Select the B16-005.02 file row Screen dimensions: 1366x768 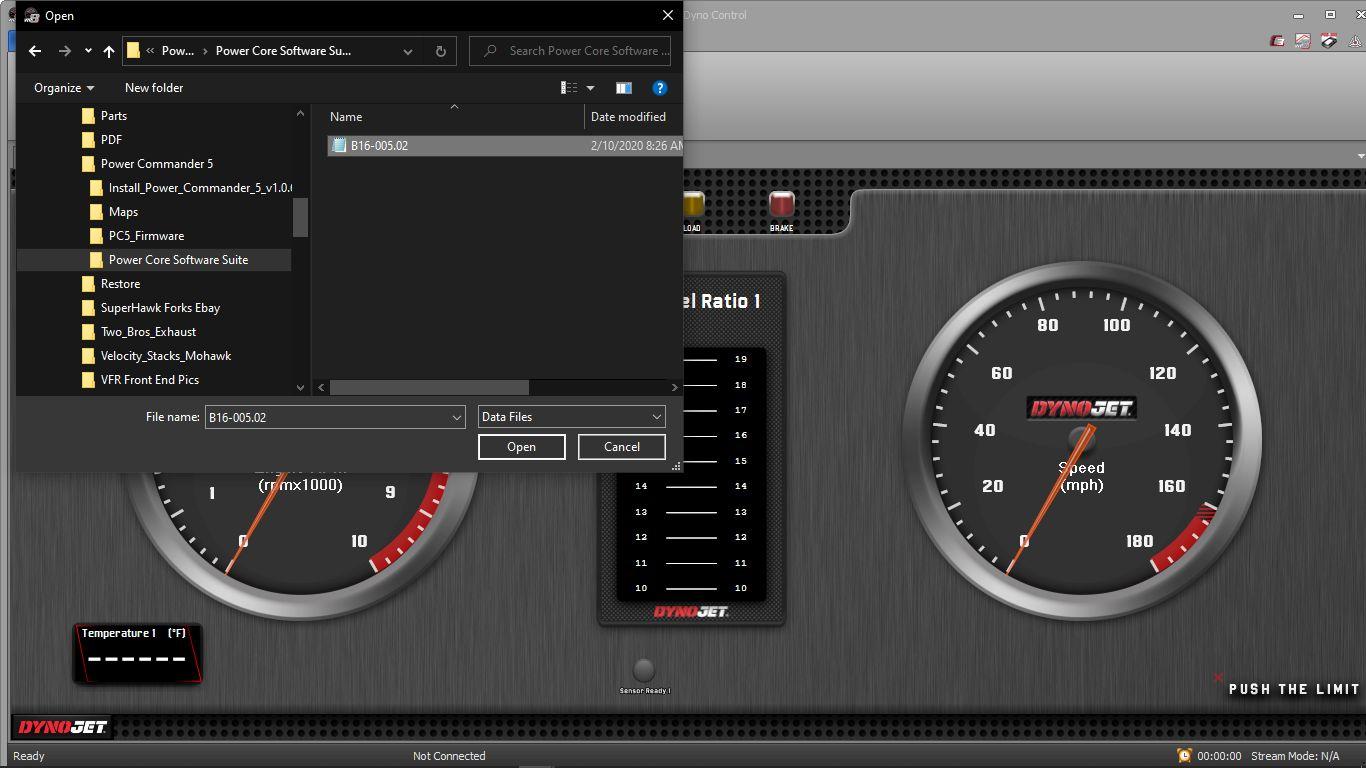505,145
